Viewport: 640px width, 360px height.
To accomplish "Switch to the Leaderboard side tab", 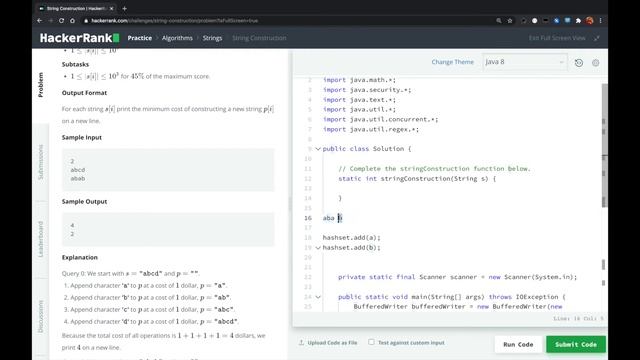I will pyautogui.click(x=40, y=239).
